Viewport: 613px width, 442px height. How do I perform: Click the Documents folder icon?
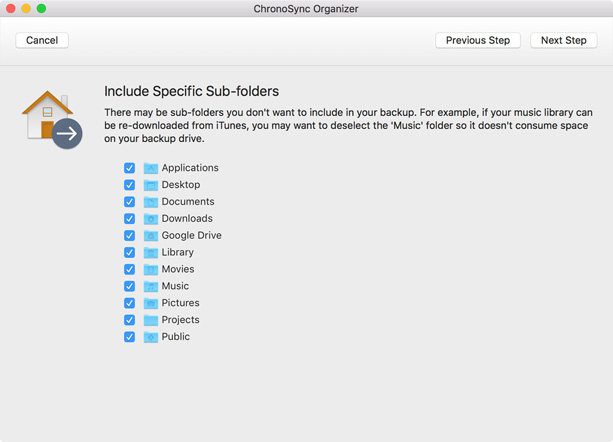pyautogui.click(x=151, y=202)
